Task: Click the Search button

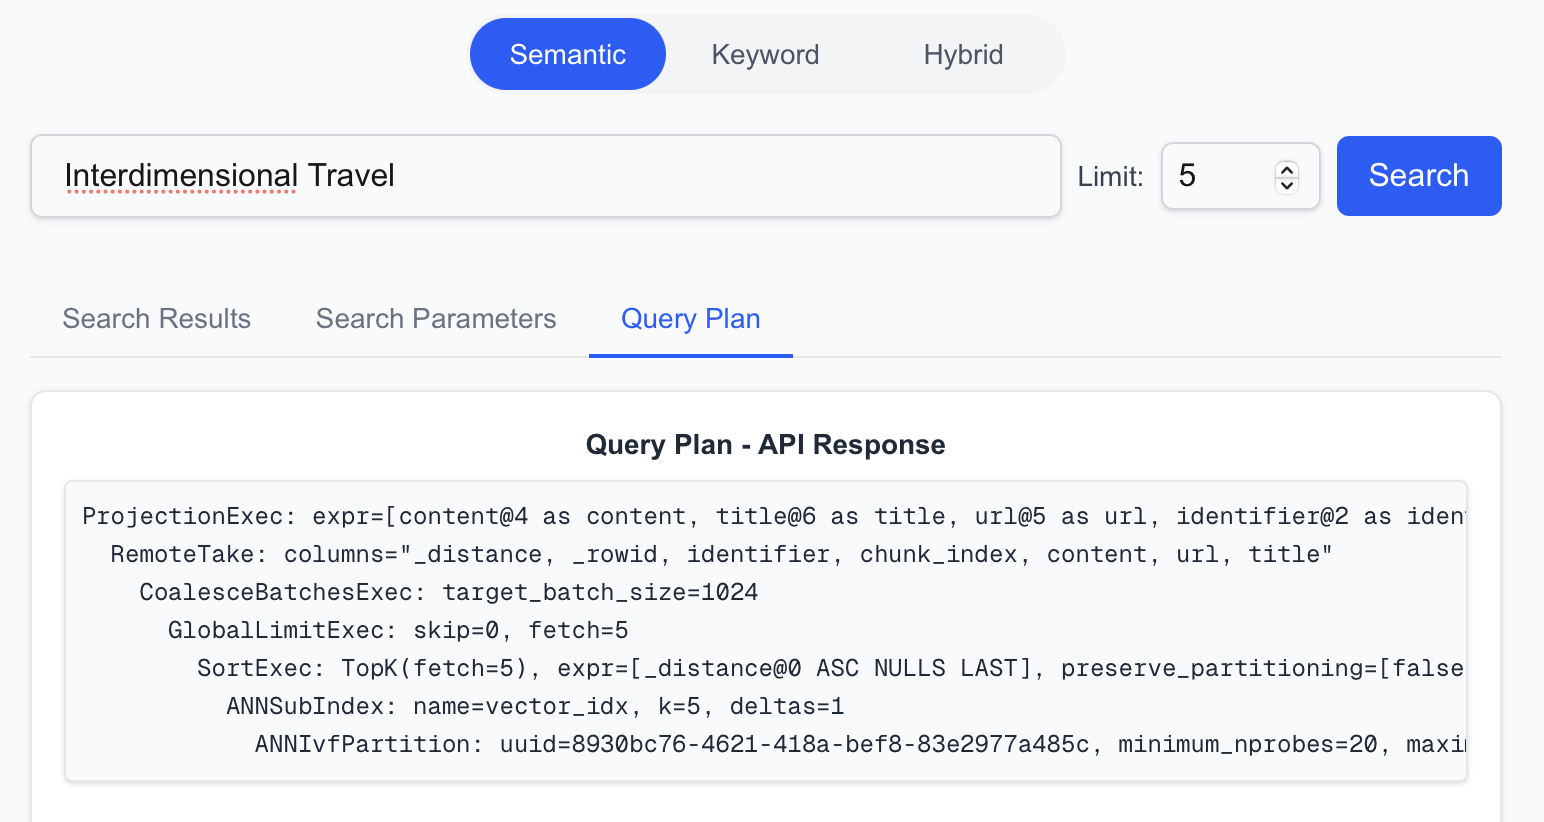Action: click(1418, 175)
